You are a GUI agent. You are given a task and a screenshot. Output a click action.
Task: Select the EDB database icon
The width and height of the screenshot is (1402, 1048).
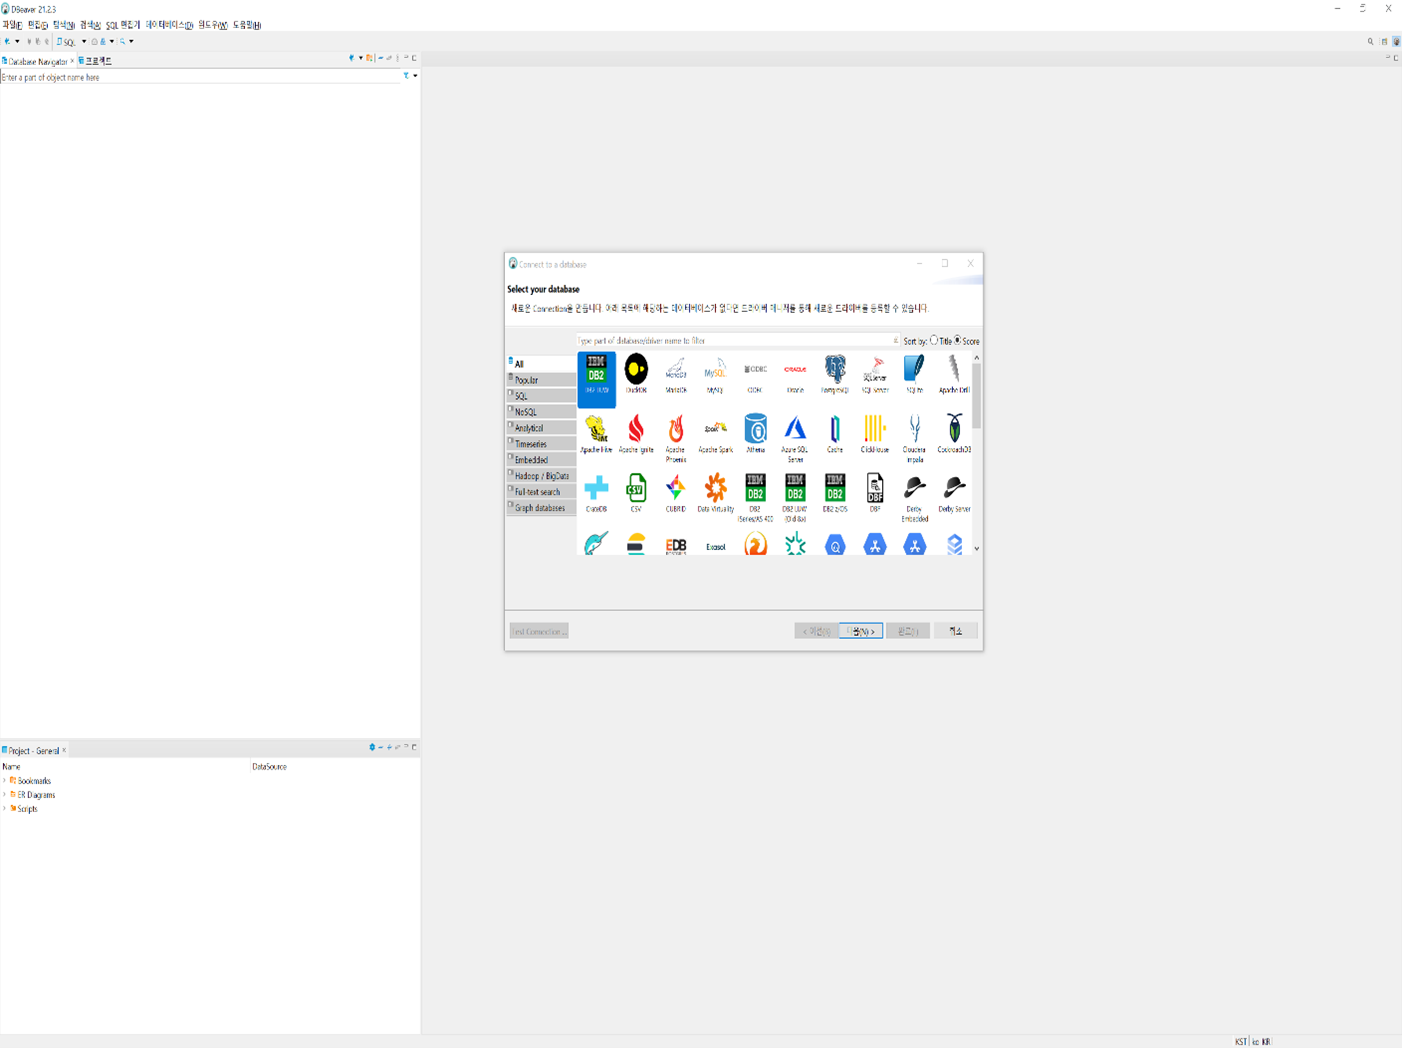point(676,545)
